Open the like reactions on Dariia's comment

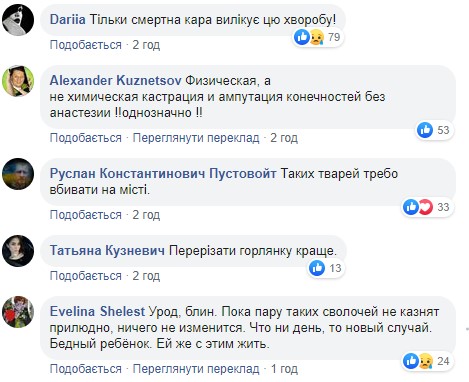coord(302,37)
